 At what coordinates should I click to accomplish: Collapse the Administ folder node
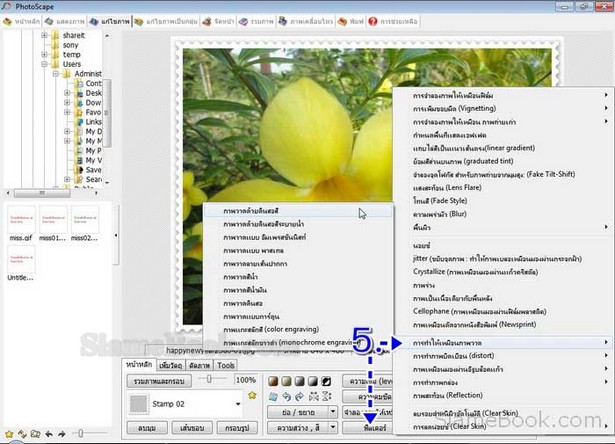click(56, 74)
